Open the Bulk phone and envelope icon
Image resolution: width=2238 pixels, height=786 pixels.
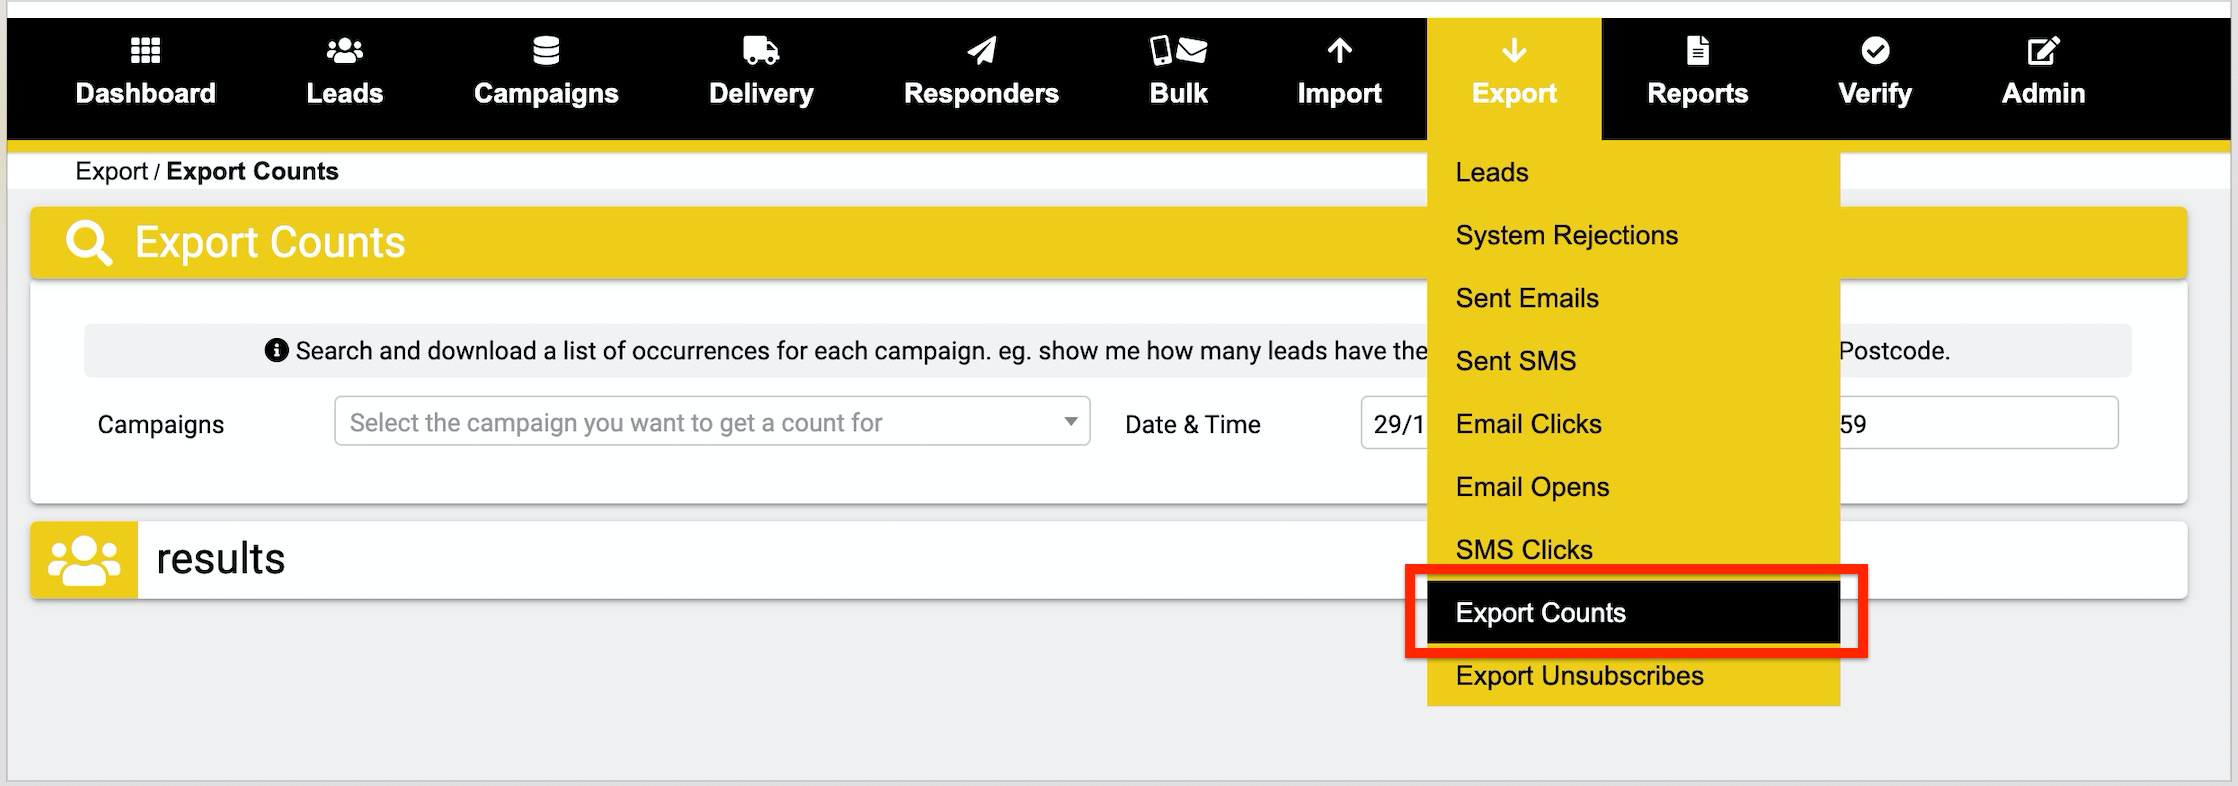1178,50
